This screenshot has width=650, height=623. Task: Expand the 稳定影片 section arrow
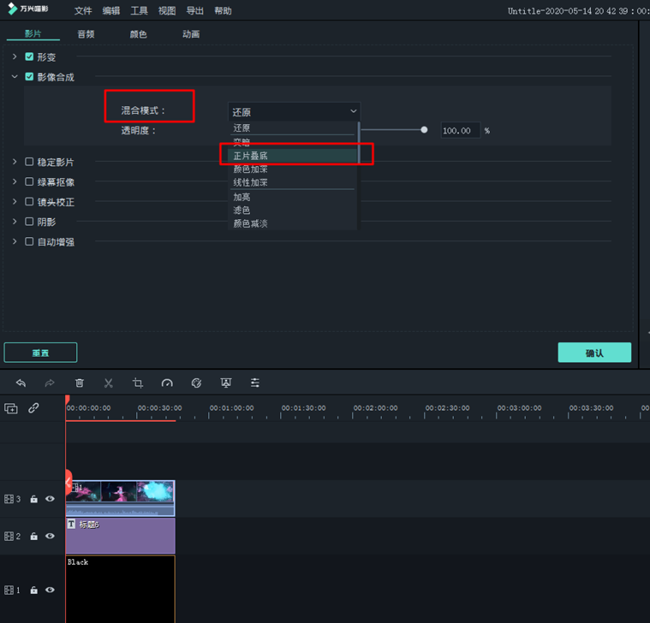click(15, 161)
